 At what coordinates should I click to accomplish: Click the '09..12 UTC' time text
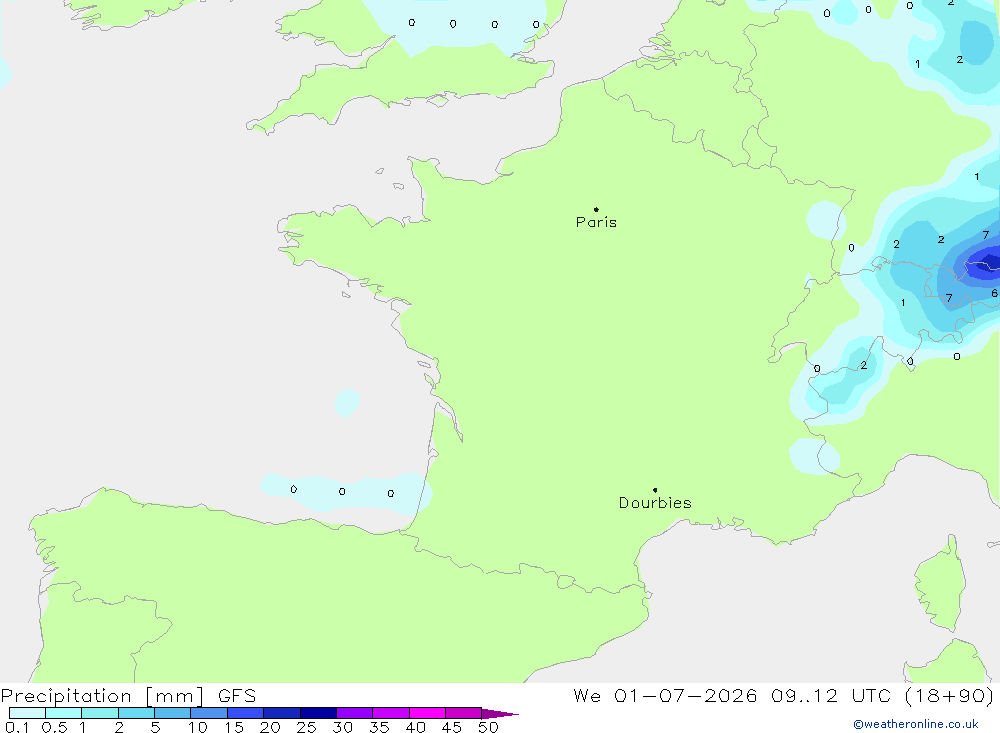coord(830,696)
